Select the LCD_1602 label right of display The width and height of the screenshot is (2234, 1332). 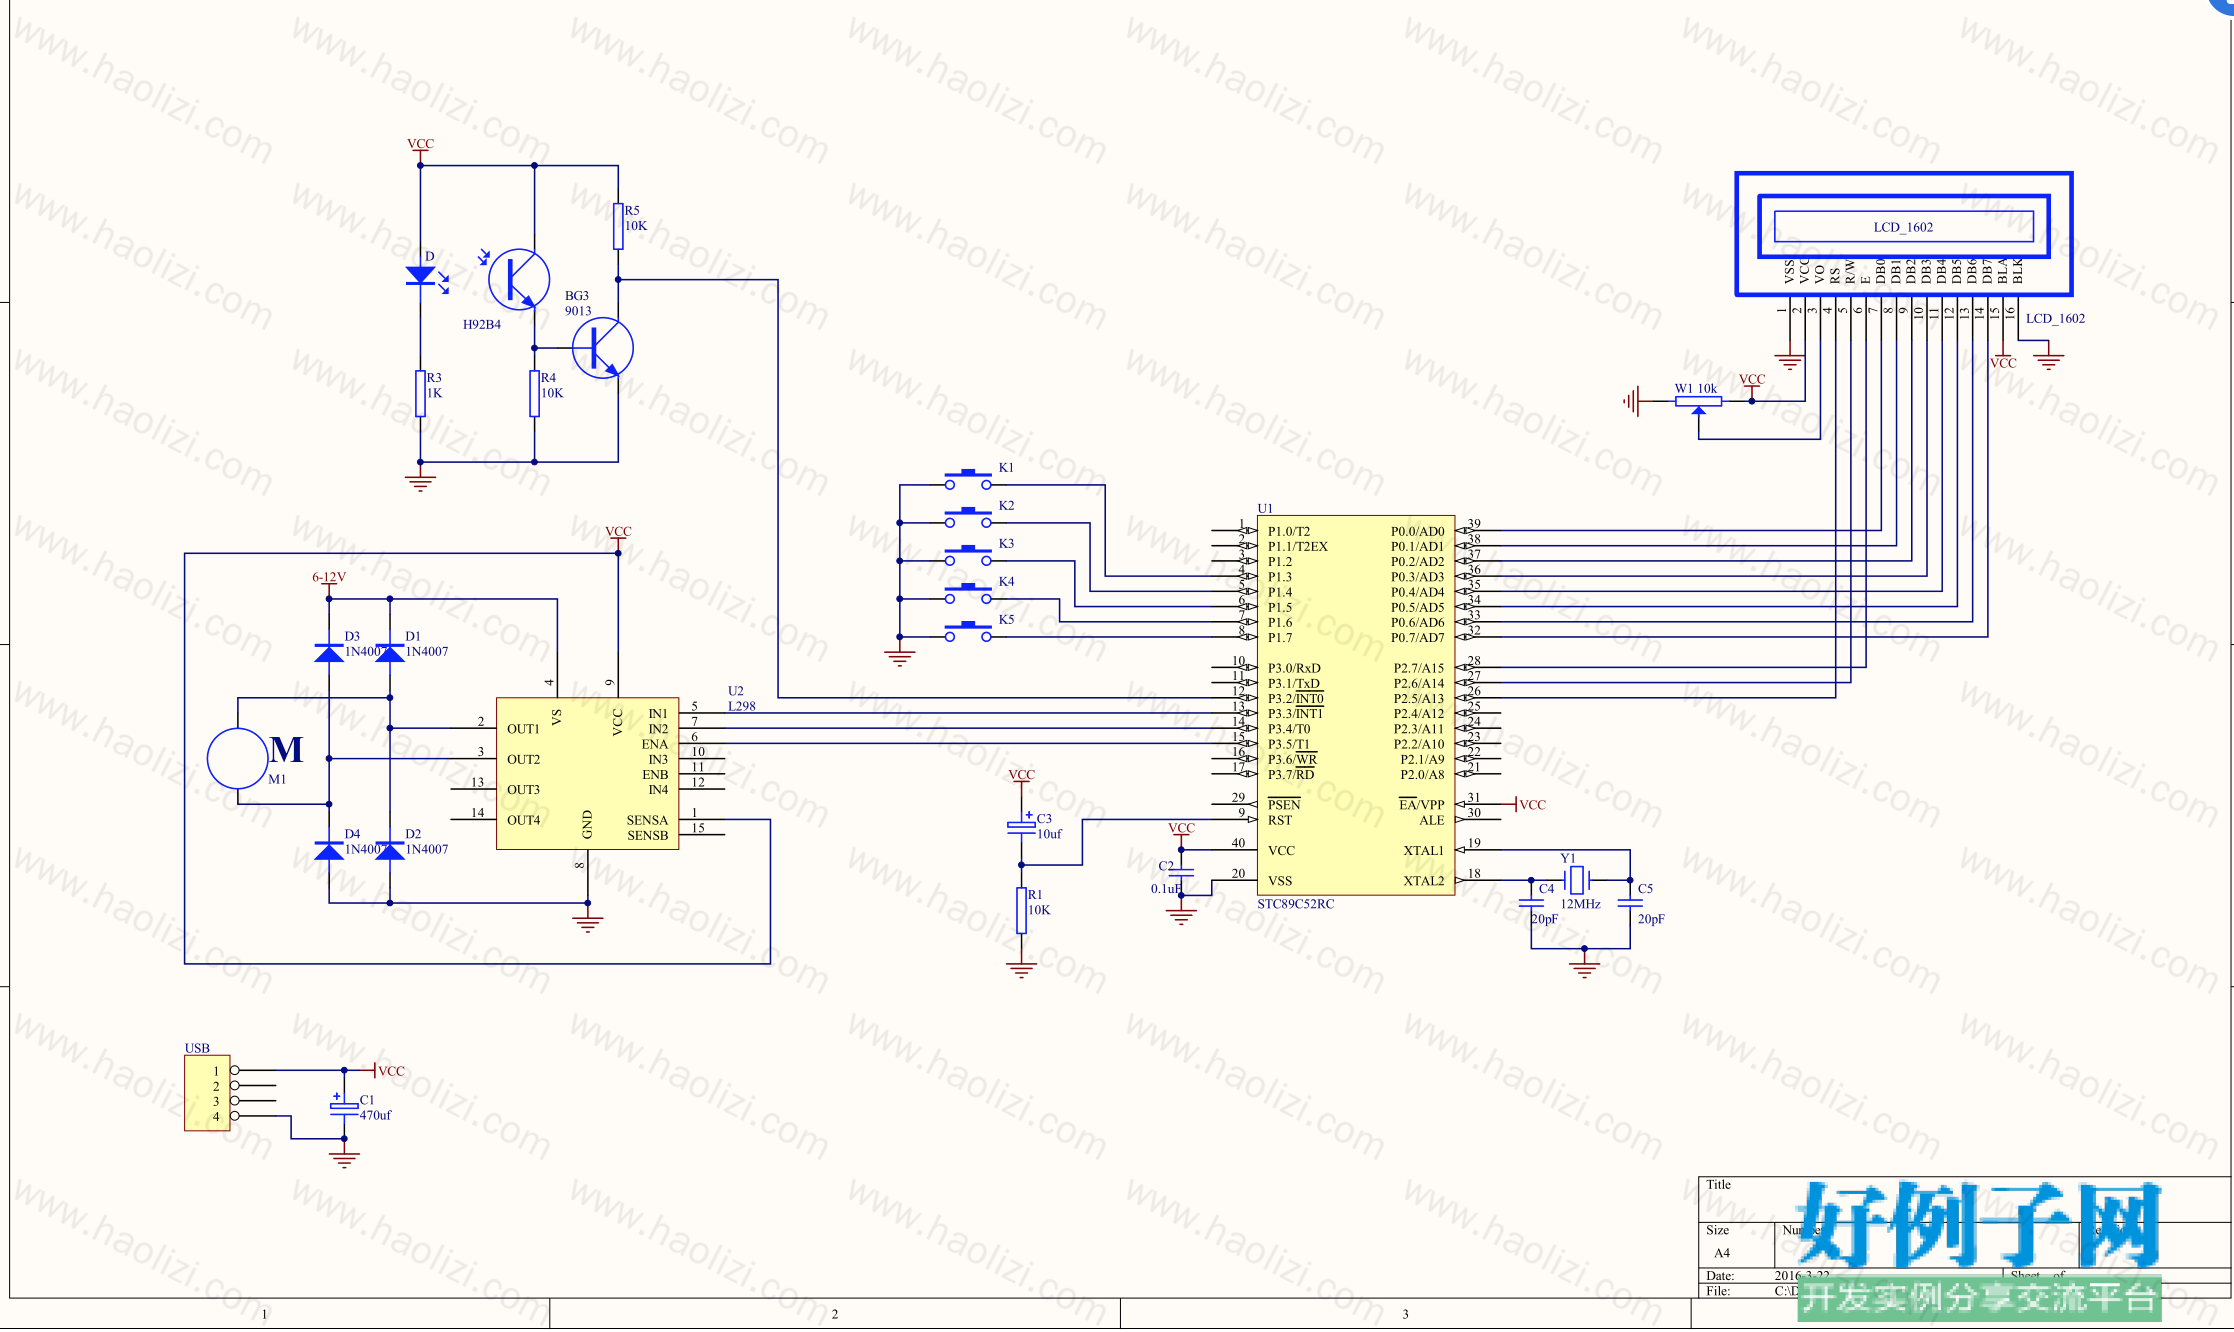click(2055, 319)
